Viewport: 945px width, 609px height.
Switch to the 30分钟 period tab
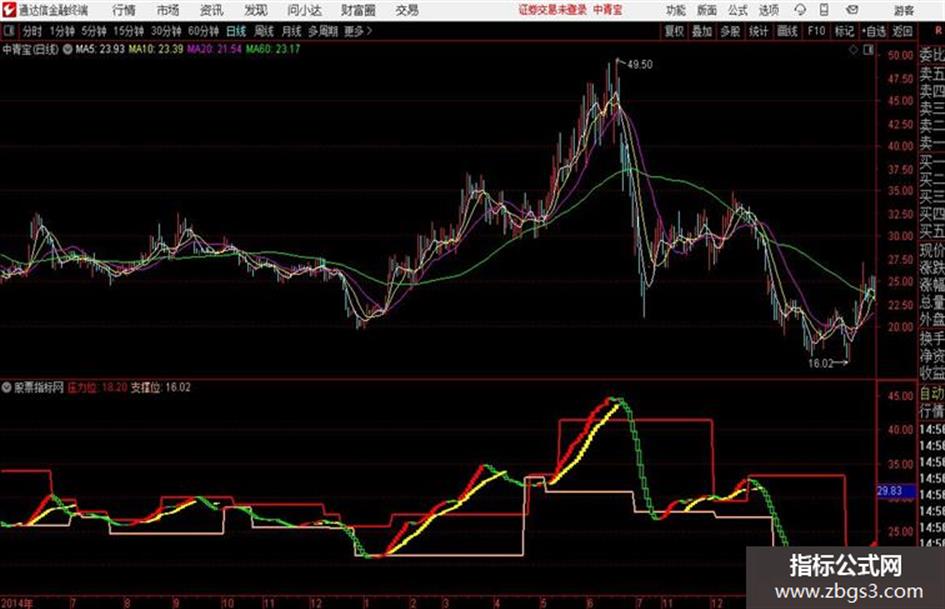tap(166, 31)
